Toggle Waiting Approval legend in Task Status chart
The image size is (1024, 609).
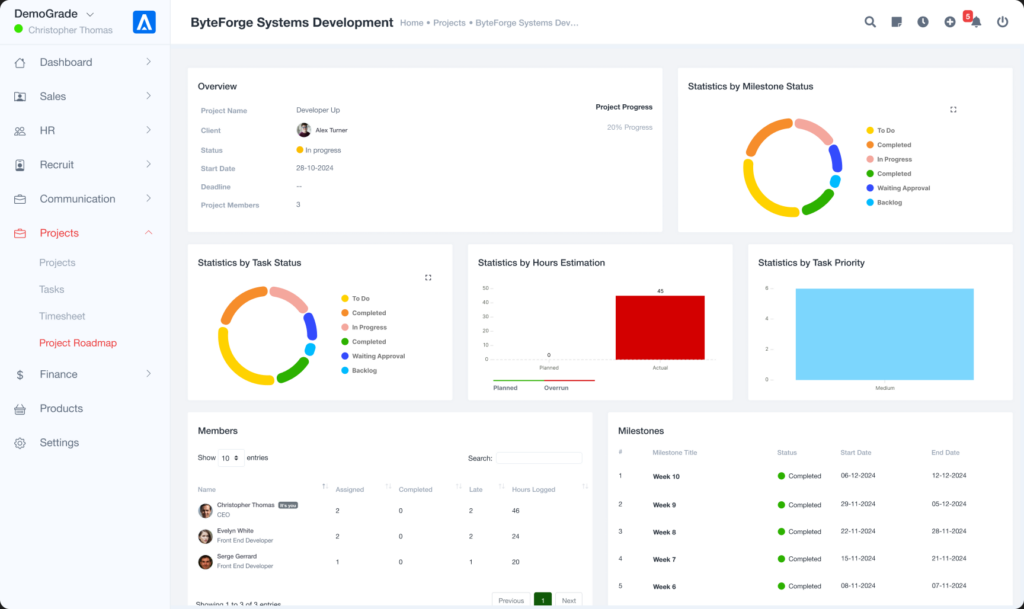(377, 356)
